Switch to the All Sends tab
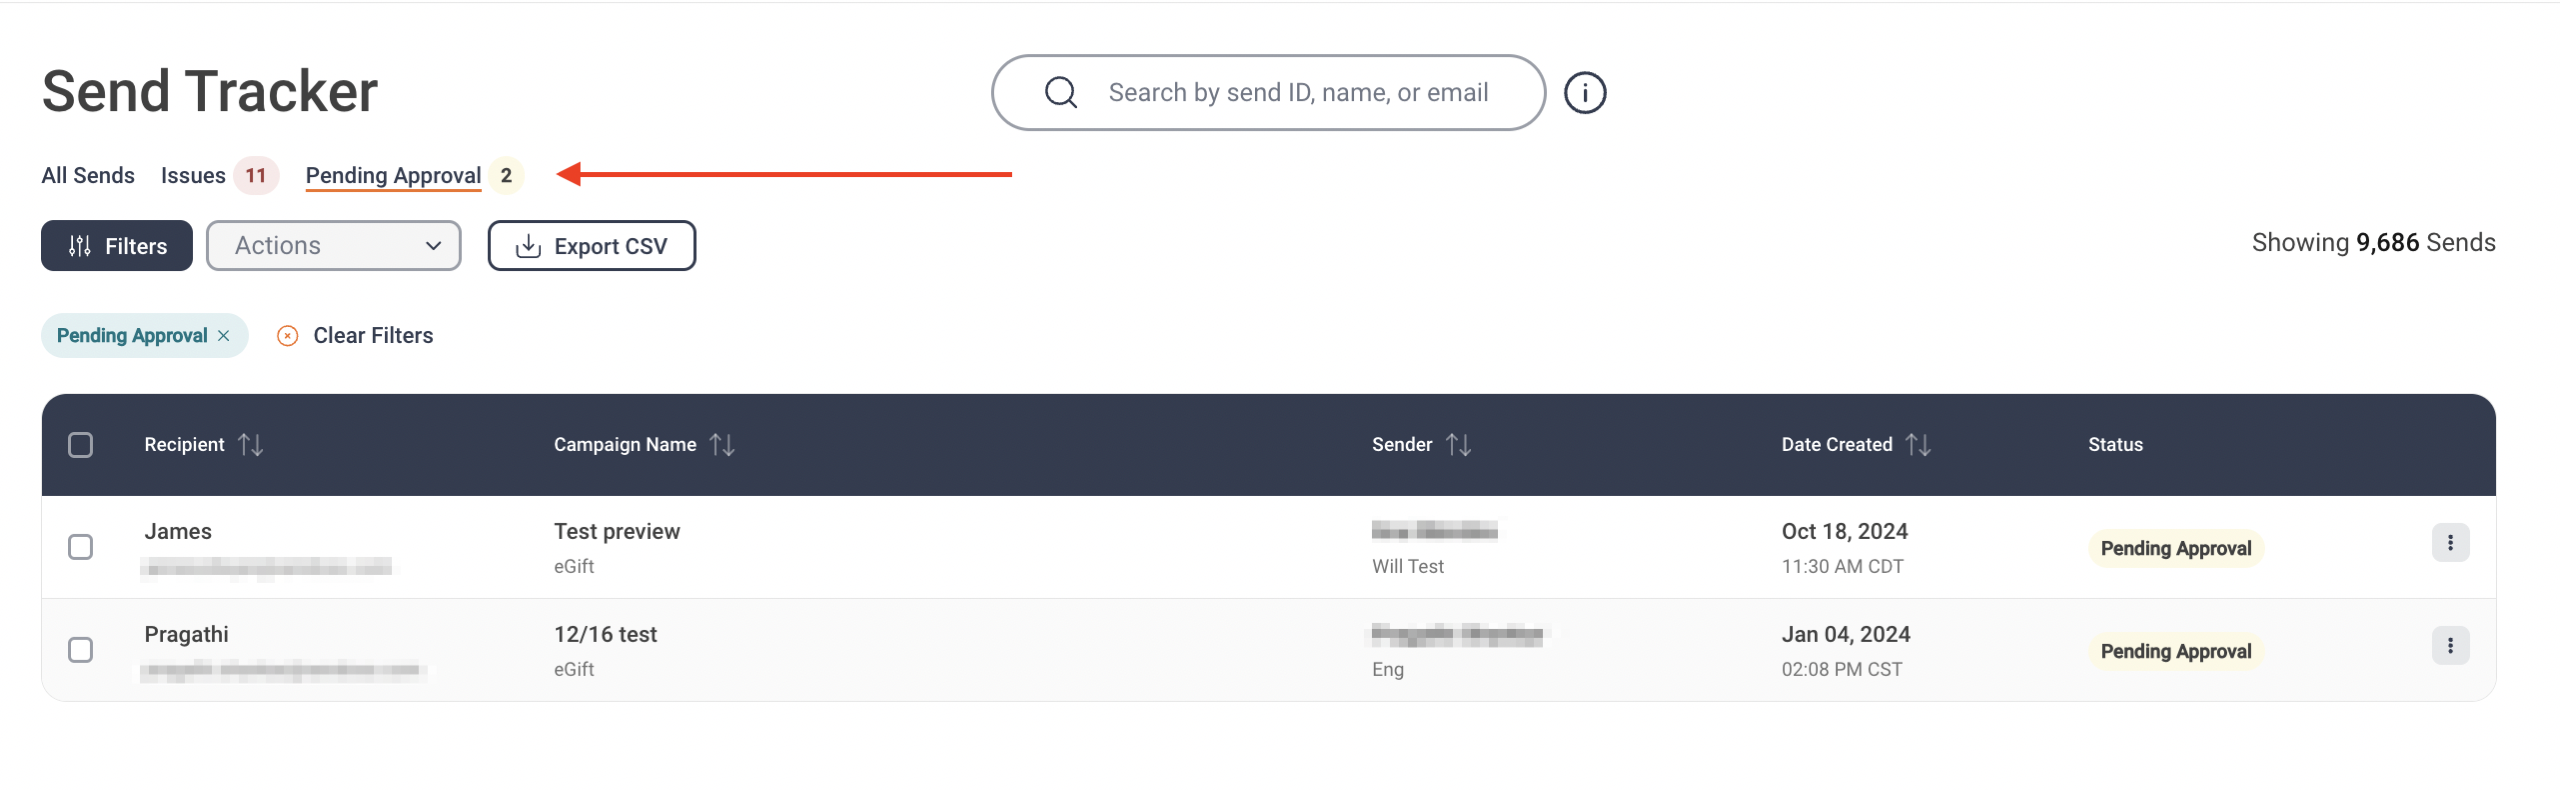 (88, 176)
